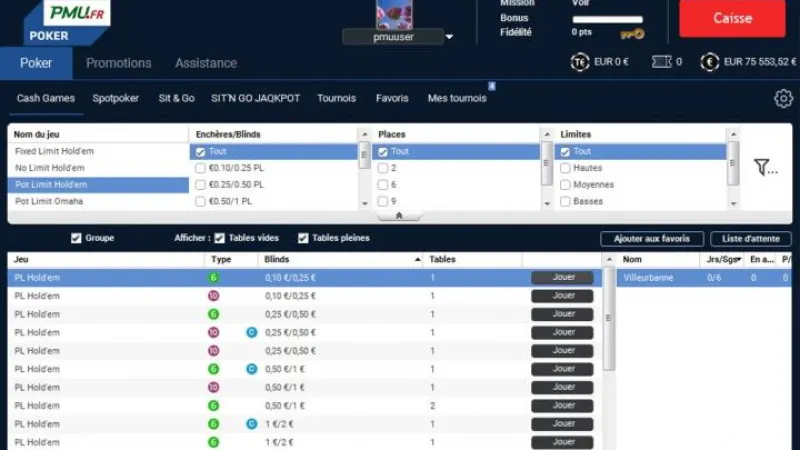Click the pmuuser avatar image
The height and width of the screenshot is (450, 800).
tap(394, 14)
